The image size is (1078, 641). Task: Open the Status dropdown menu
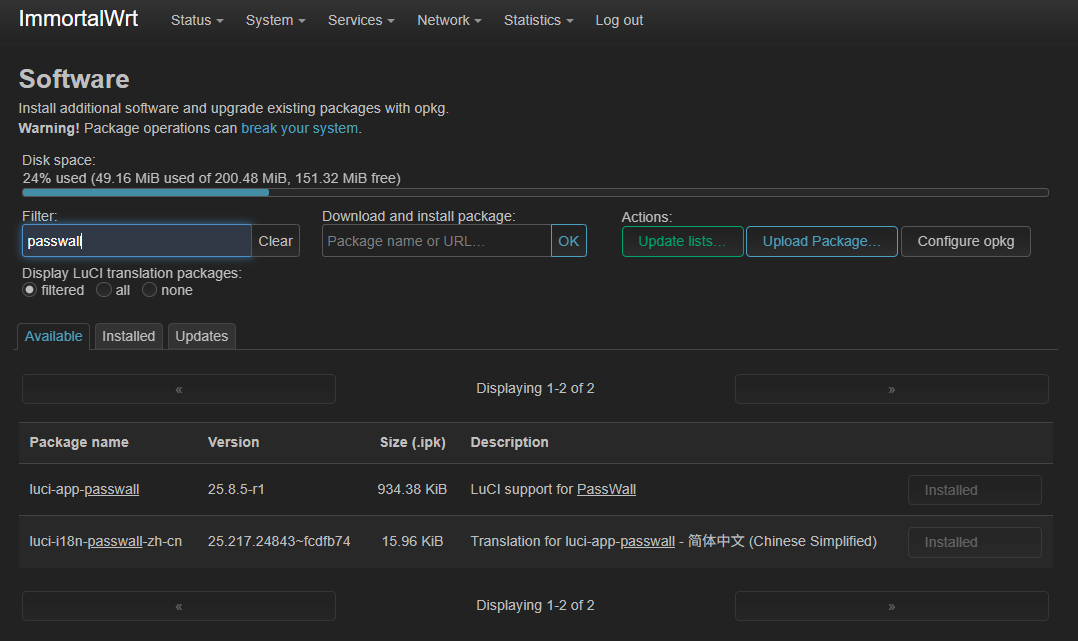(196, 20)
